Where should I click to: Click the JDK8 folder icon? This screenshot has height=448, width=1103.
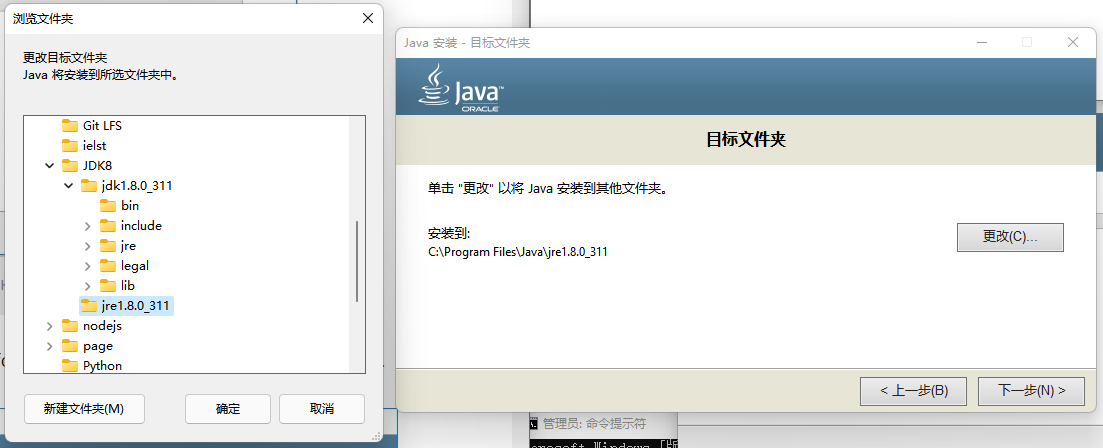[70, 166]
